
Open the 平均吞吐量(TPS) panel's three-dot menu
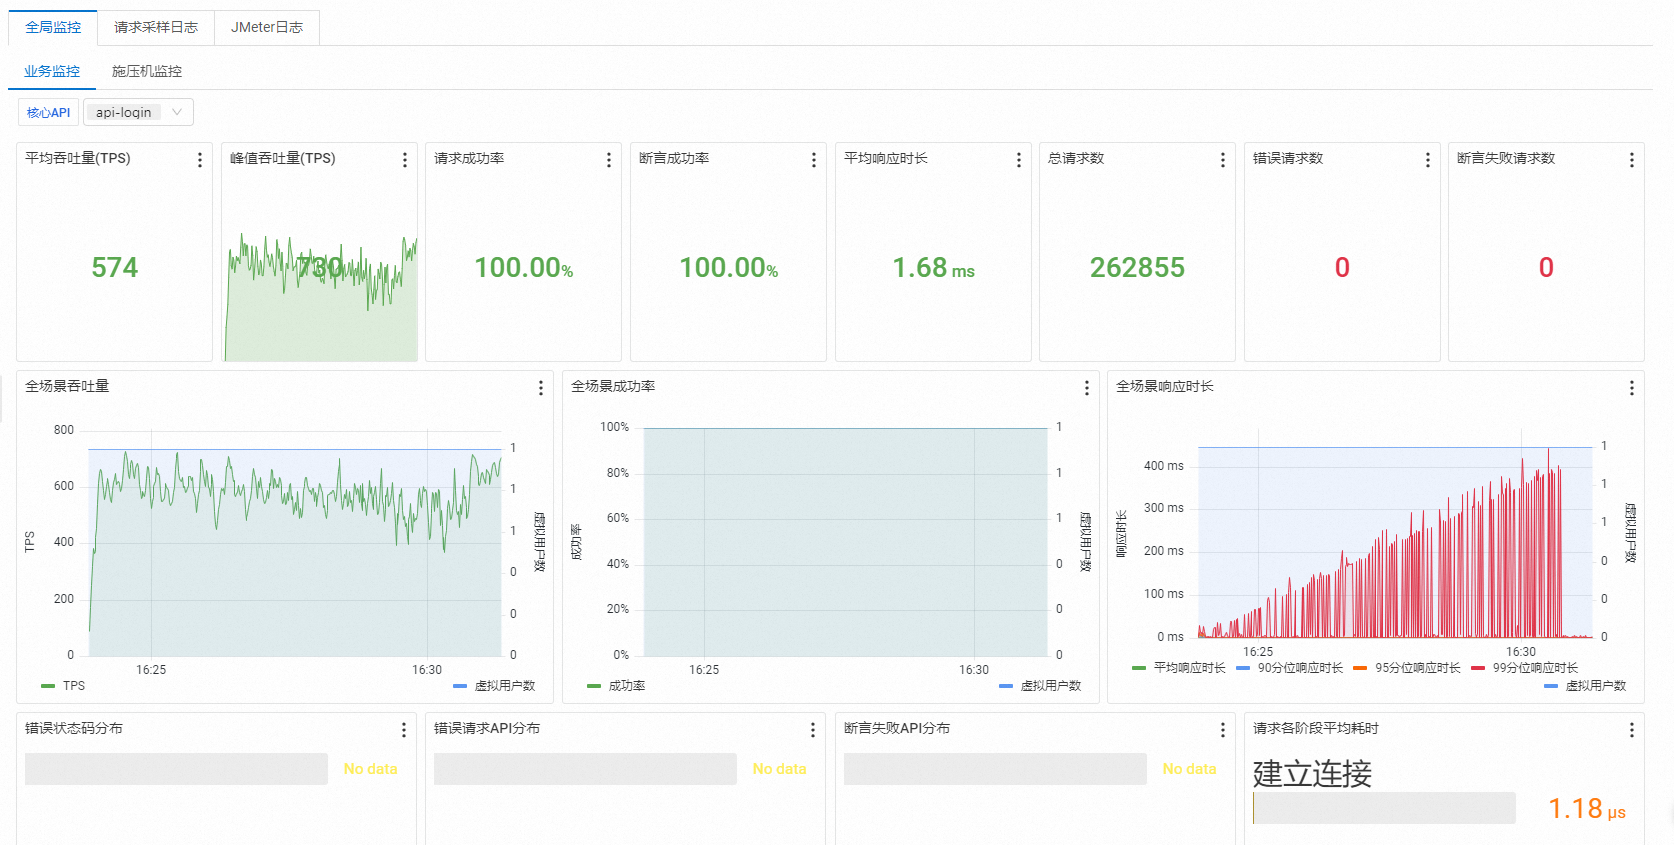click(x=200, y=160)
